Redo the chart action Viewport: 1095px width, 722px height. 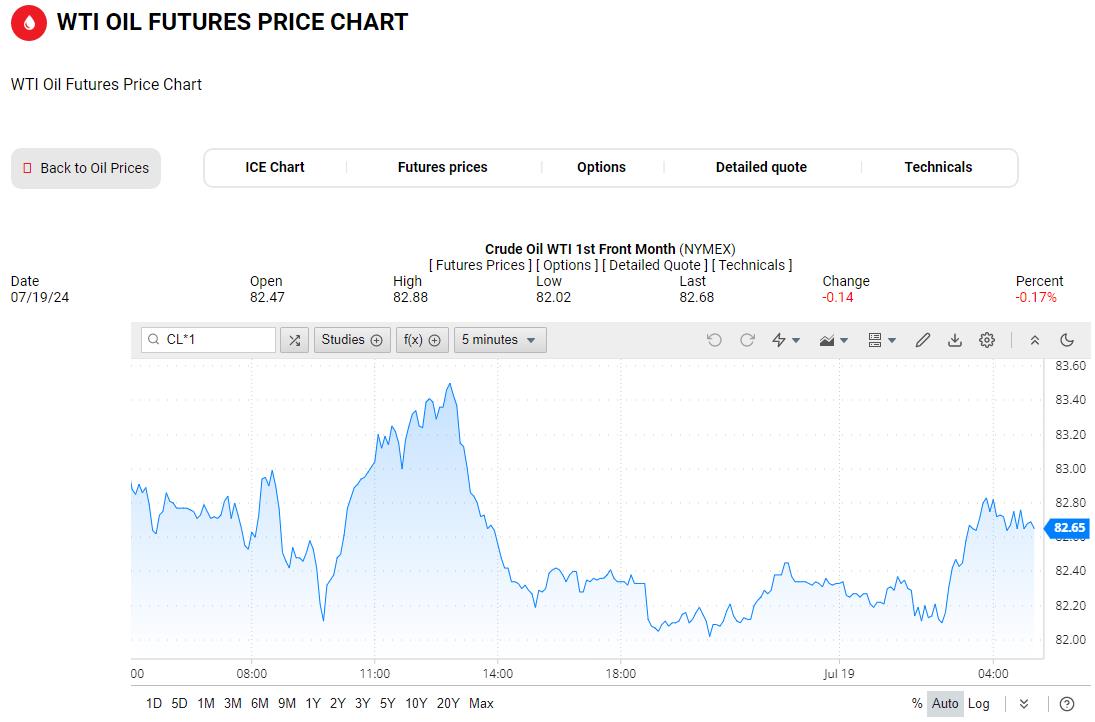tap(747, 340)
